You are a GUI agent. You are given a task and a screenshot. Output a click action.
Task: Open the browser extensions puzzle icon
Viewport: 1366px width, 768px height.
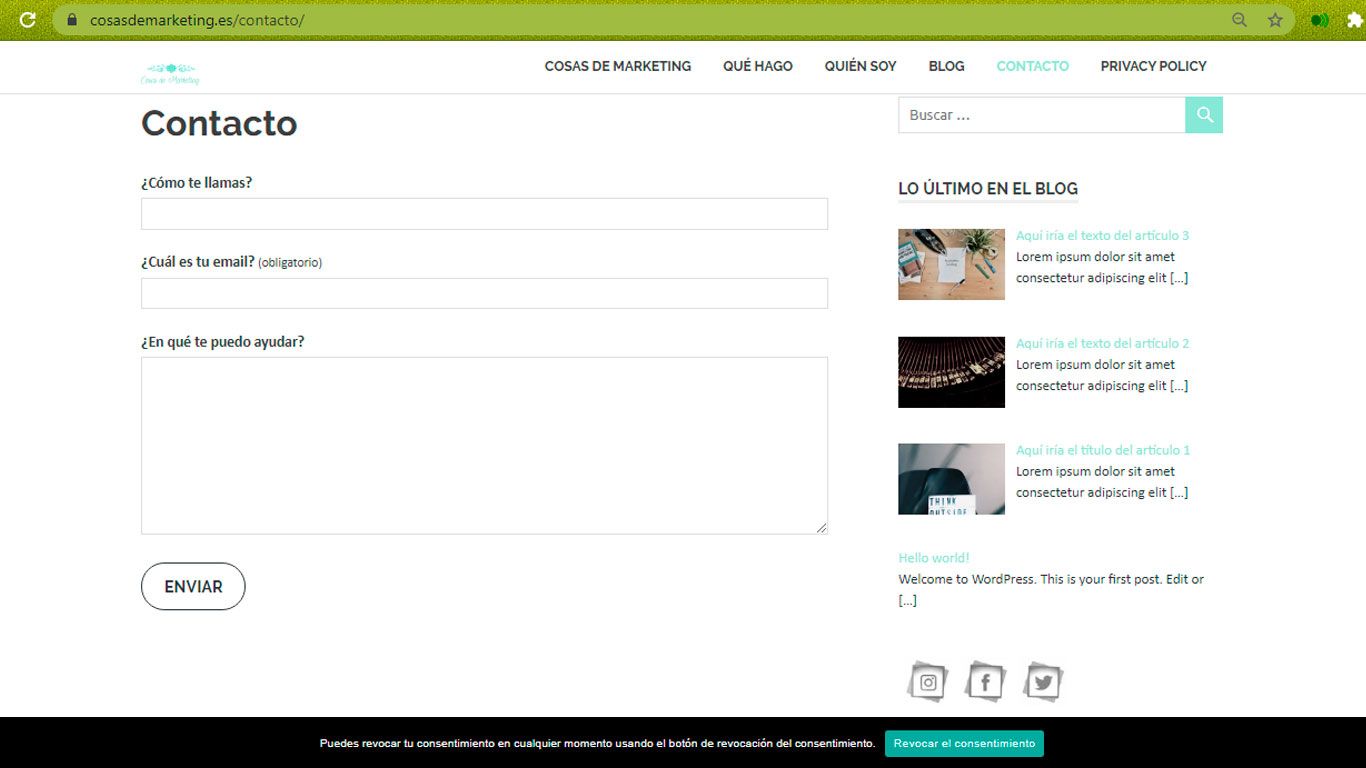coord(1354,20)
